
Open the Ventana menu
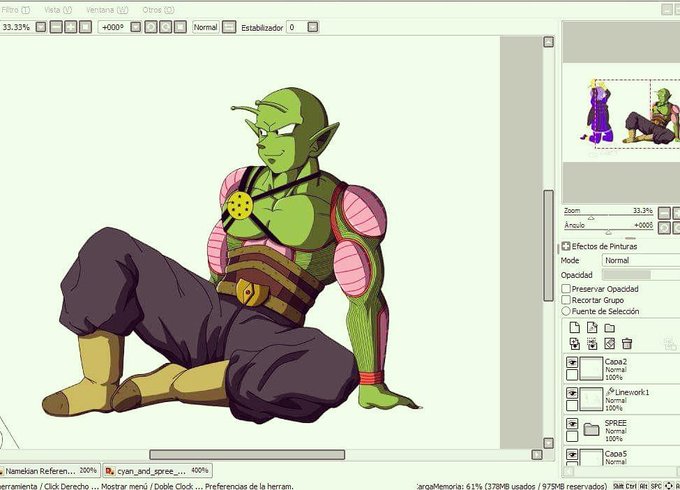click(x=107, y=10)
